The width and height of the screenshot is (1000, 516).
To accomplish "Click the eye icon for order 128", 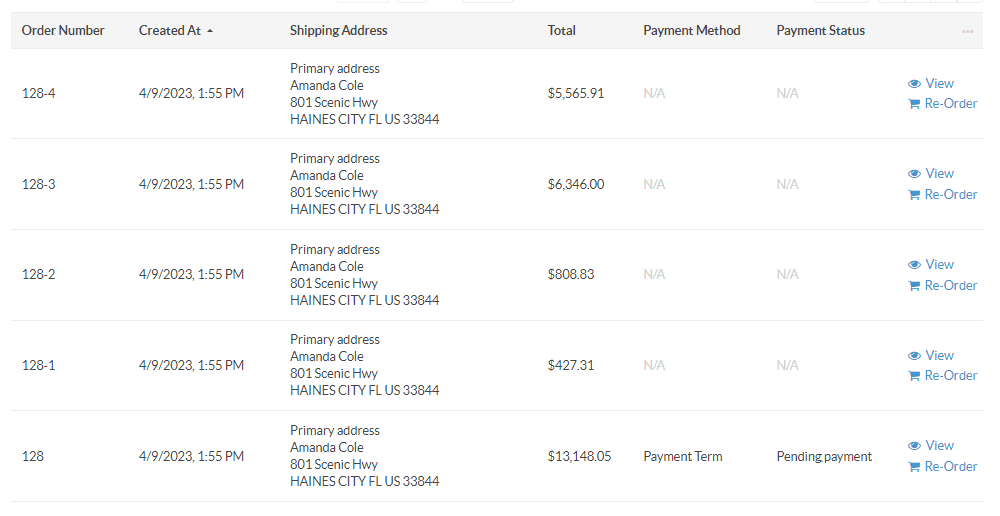I will click(x=914, y=446).
